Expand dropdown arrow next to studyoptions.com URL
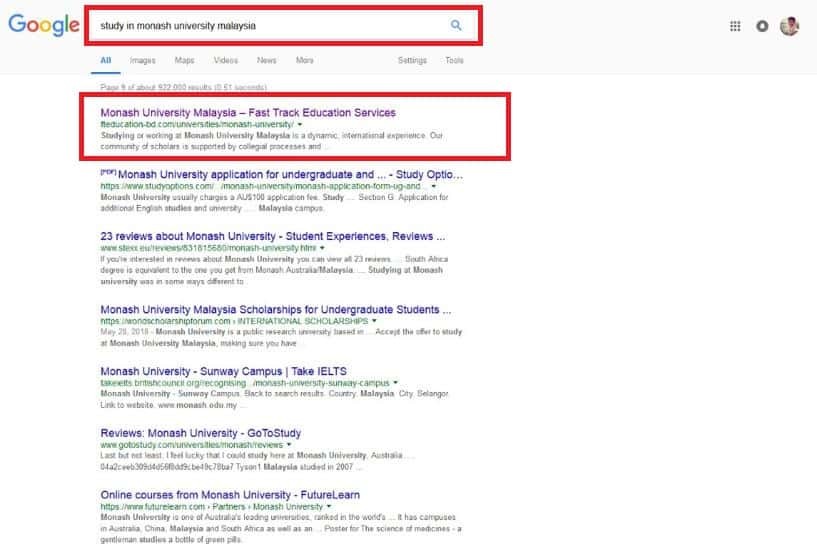Screen dimensions: 817x547 click(434, 187)
